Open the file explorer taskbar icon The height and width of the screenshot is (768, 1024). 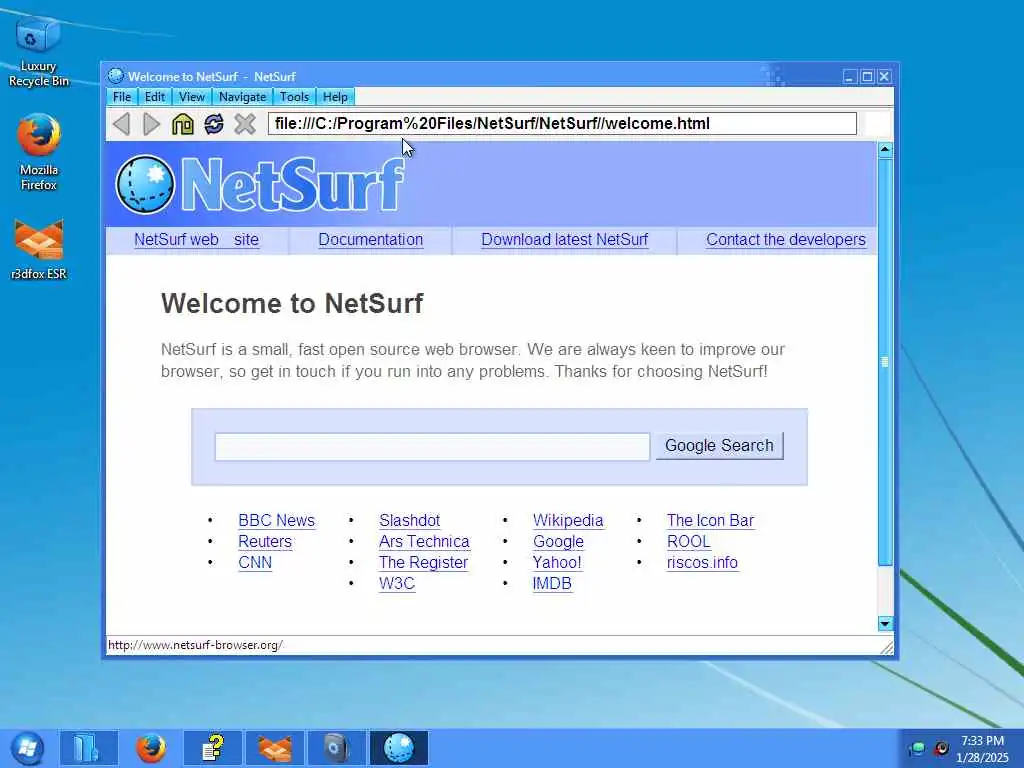[x=89, y=748]
